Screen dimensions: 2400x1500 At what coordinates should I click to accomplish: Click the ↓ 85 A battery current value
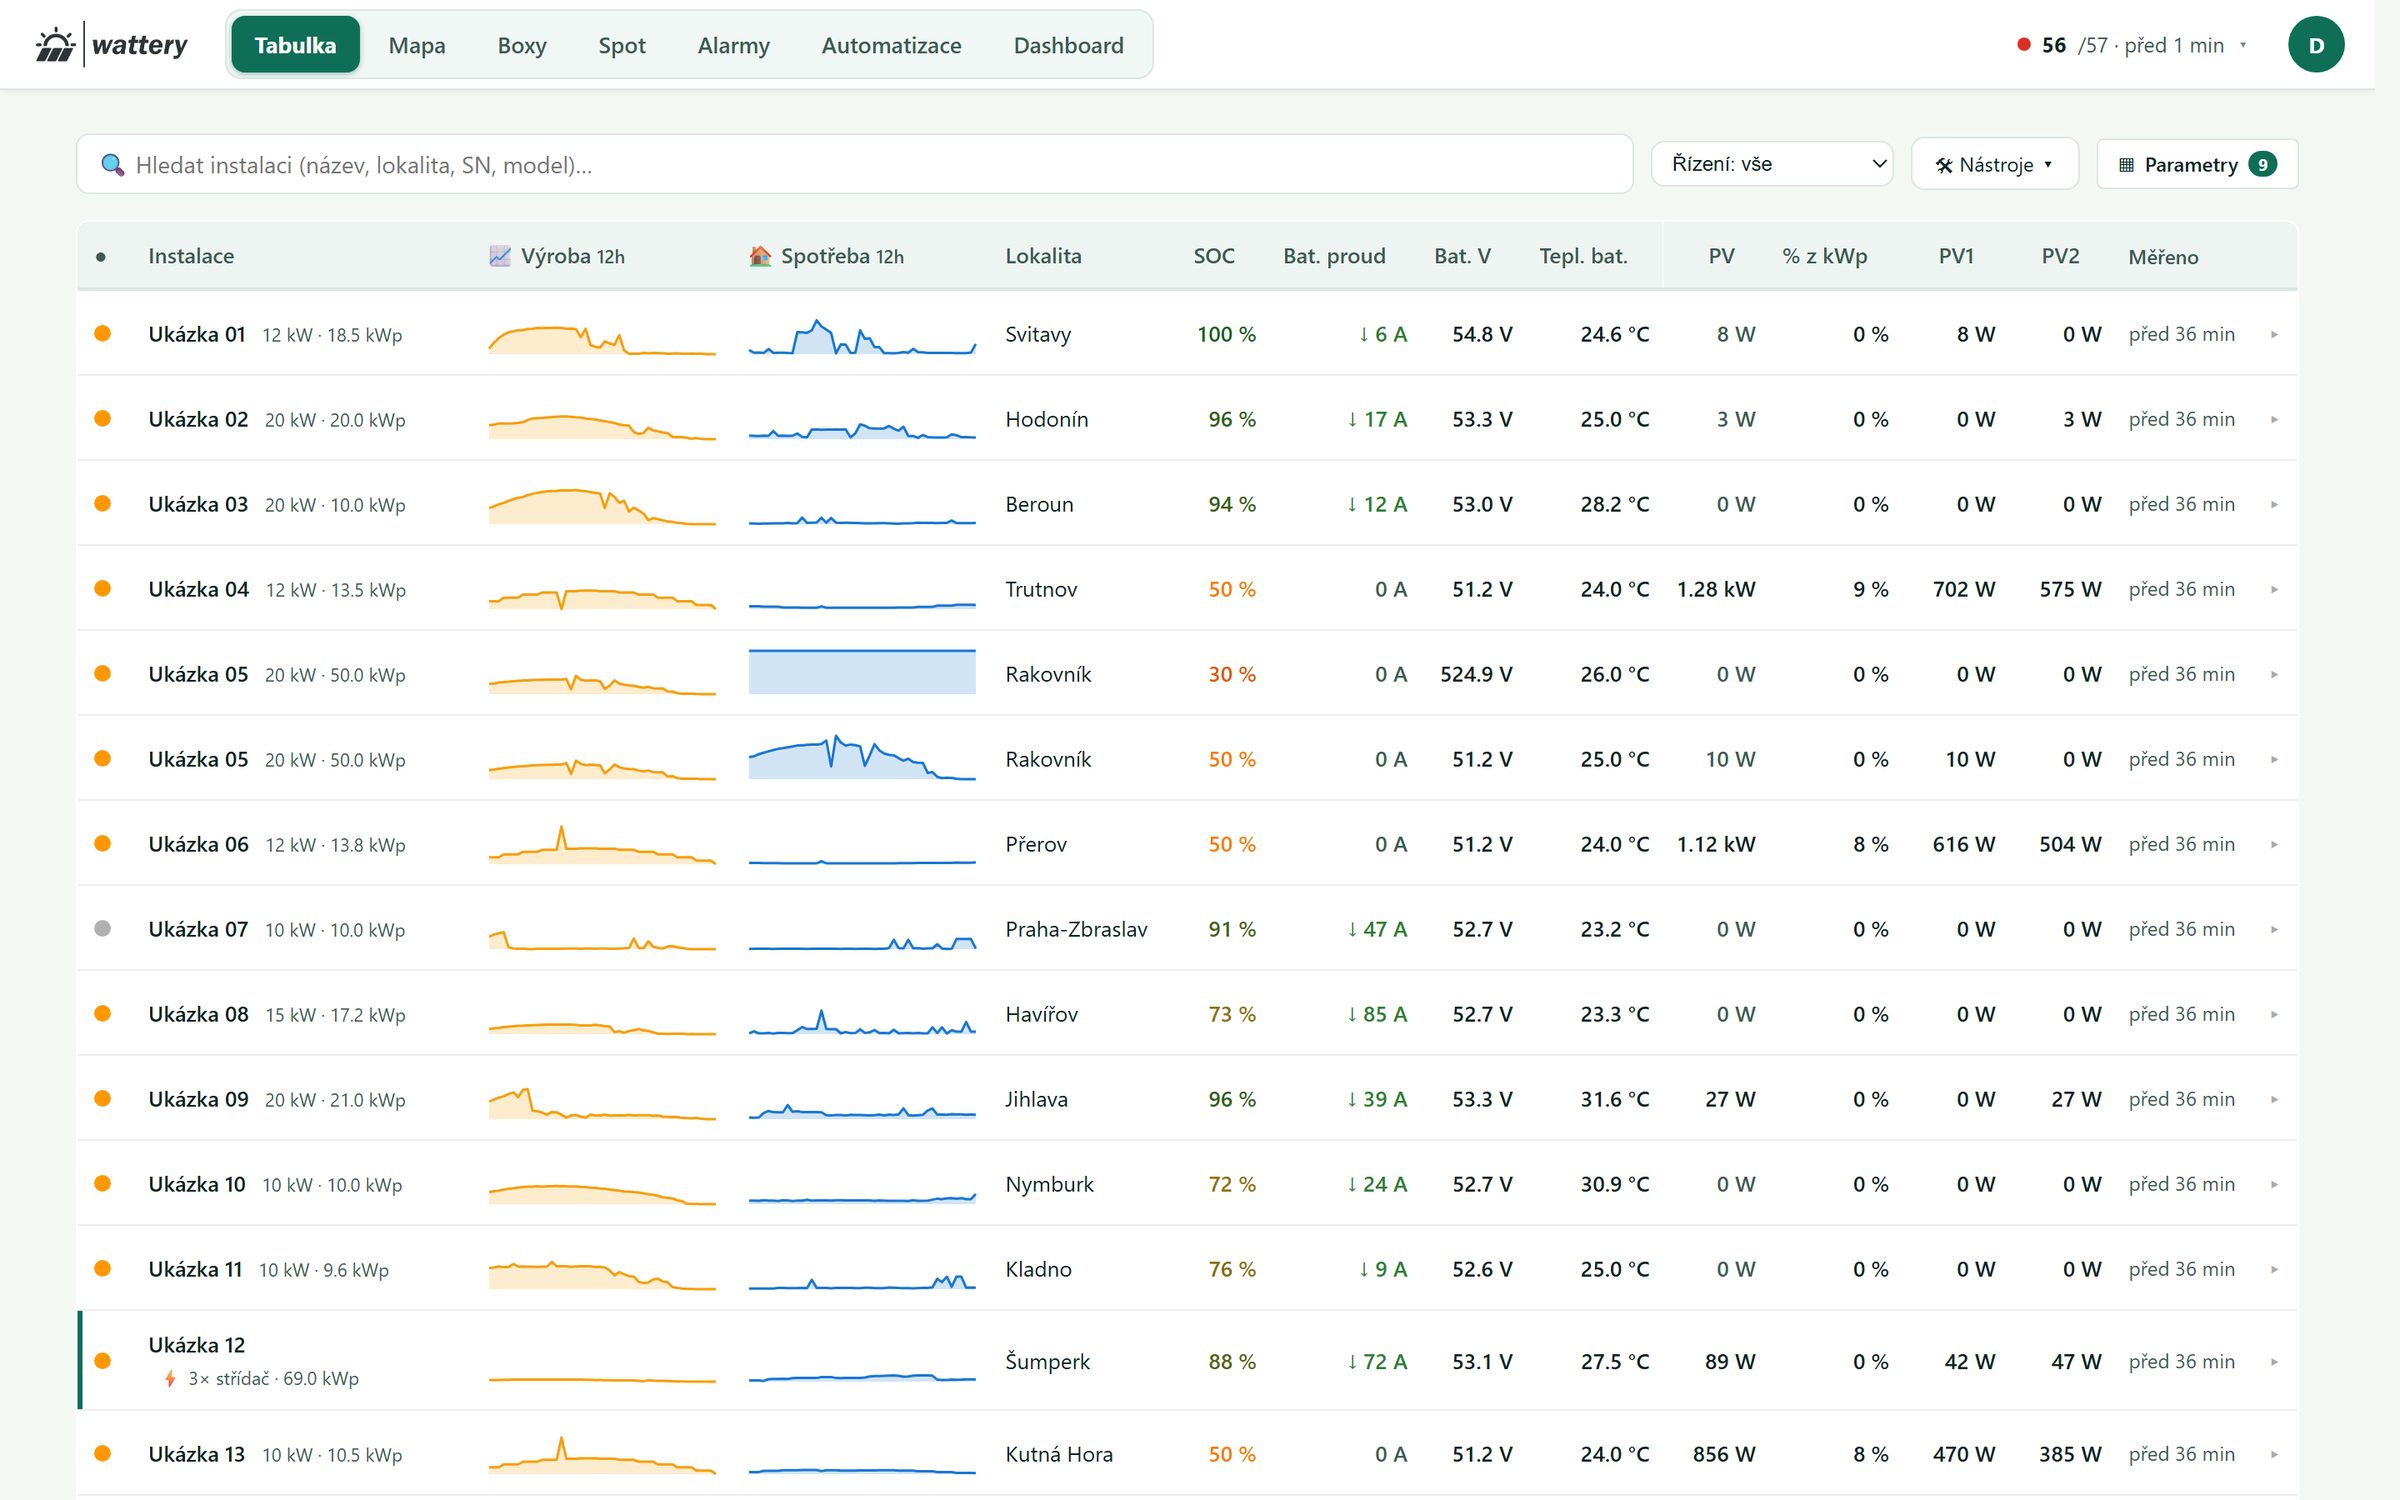[1376, 1015]
